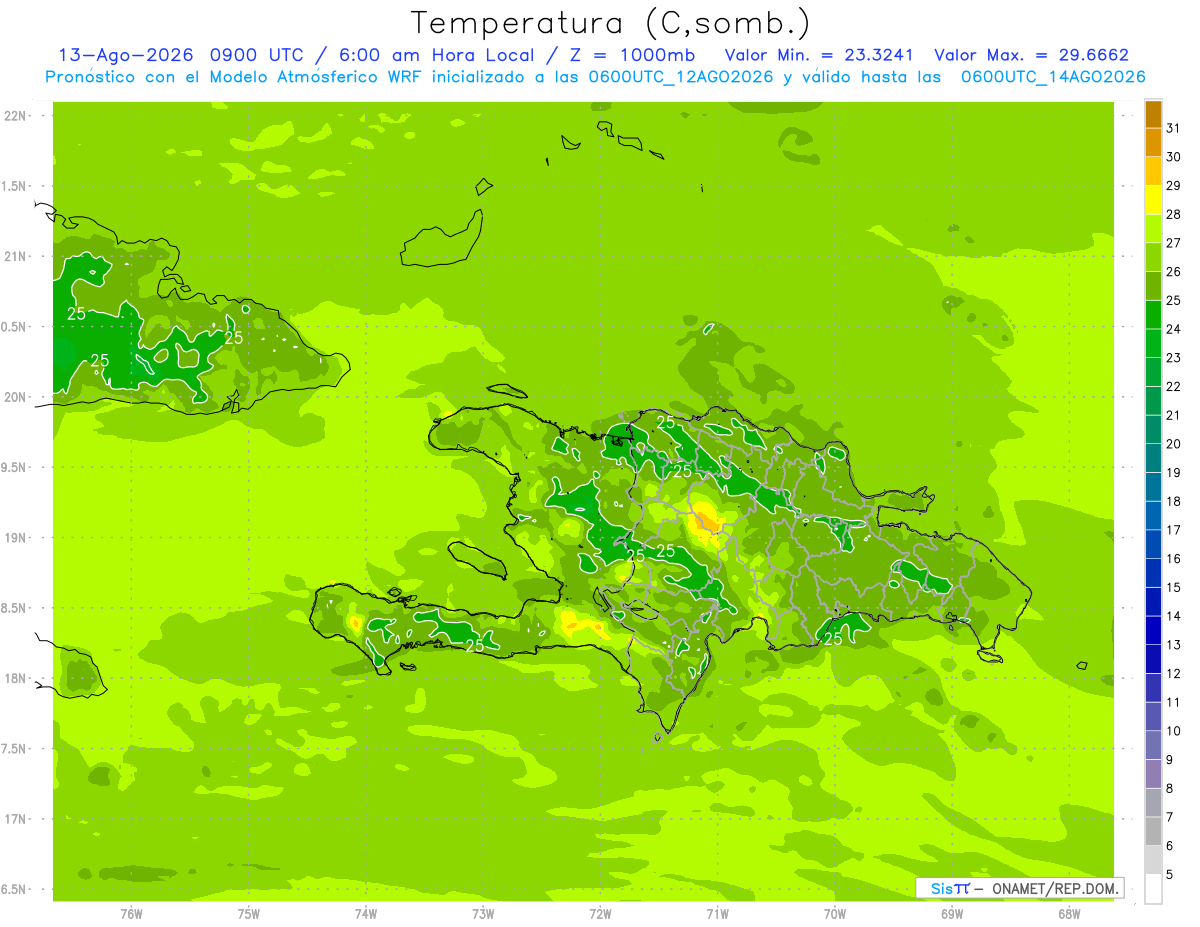Click the 20N latitude label
Image resolution: width=1200 pixels, height=927 pixels.
click(15, 397)
